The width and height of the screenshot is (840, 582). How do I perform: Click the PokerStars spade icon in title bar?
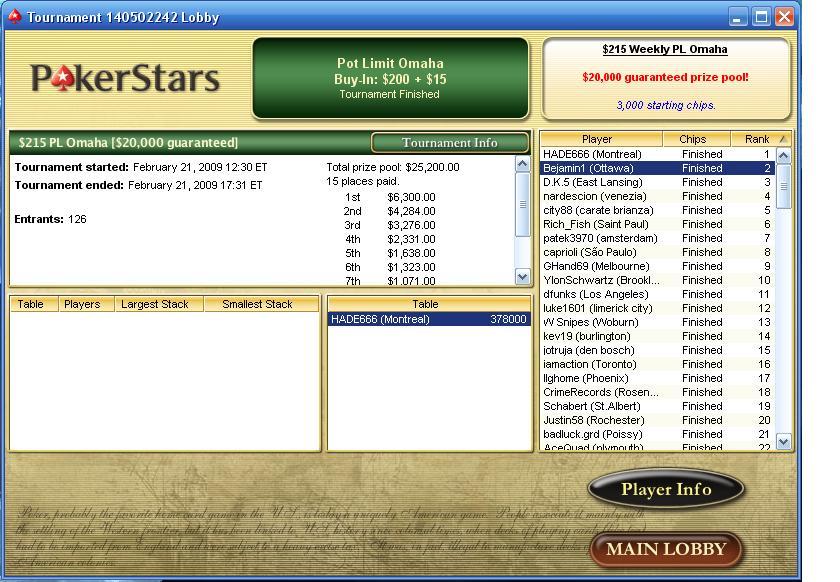(14, 17)
